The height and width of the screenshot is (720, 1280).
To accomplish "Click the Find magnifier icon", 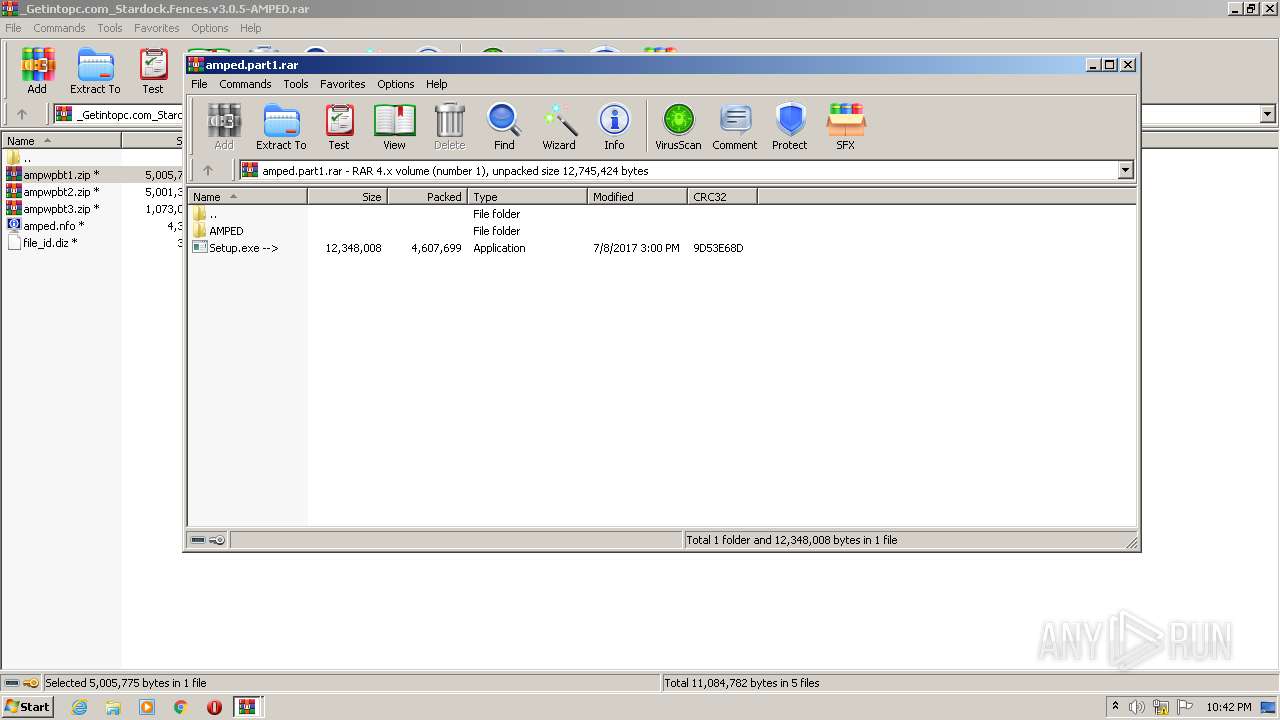I will pos(504,126).
